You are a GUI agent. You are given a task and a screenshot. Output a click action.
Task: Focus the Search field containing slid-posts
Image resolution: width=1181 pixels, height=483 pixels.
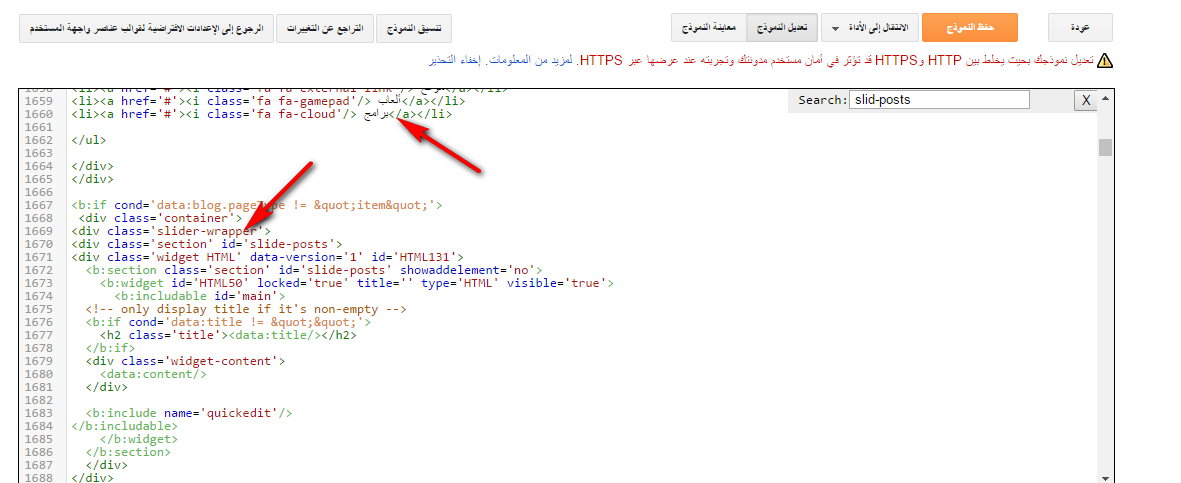938,100
